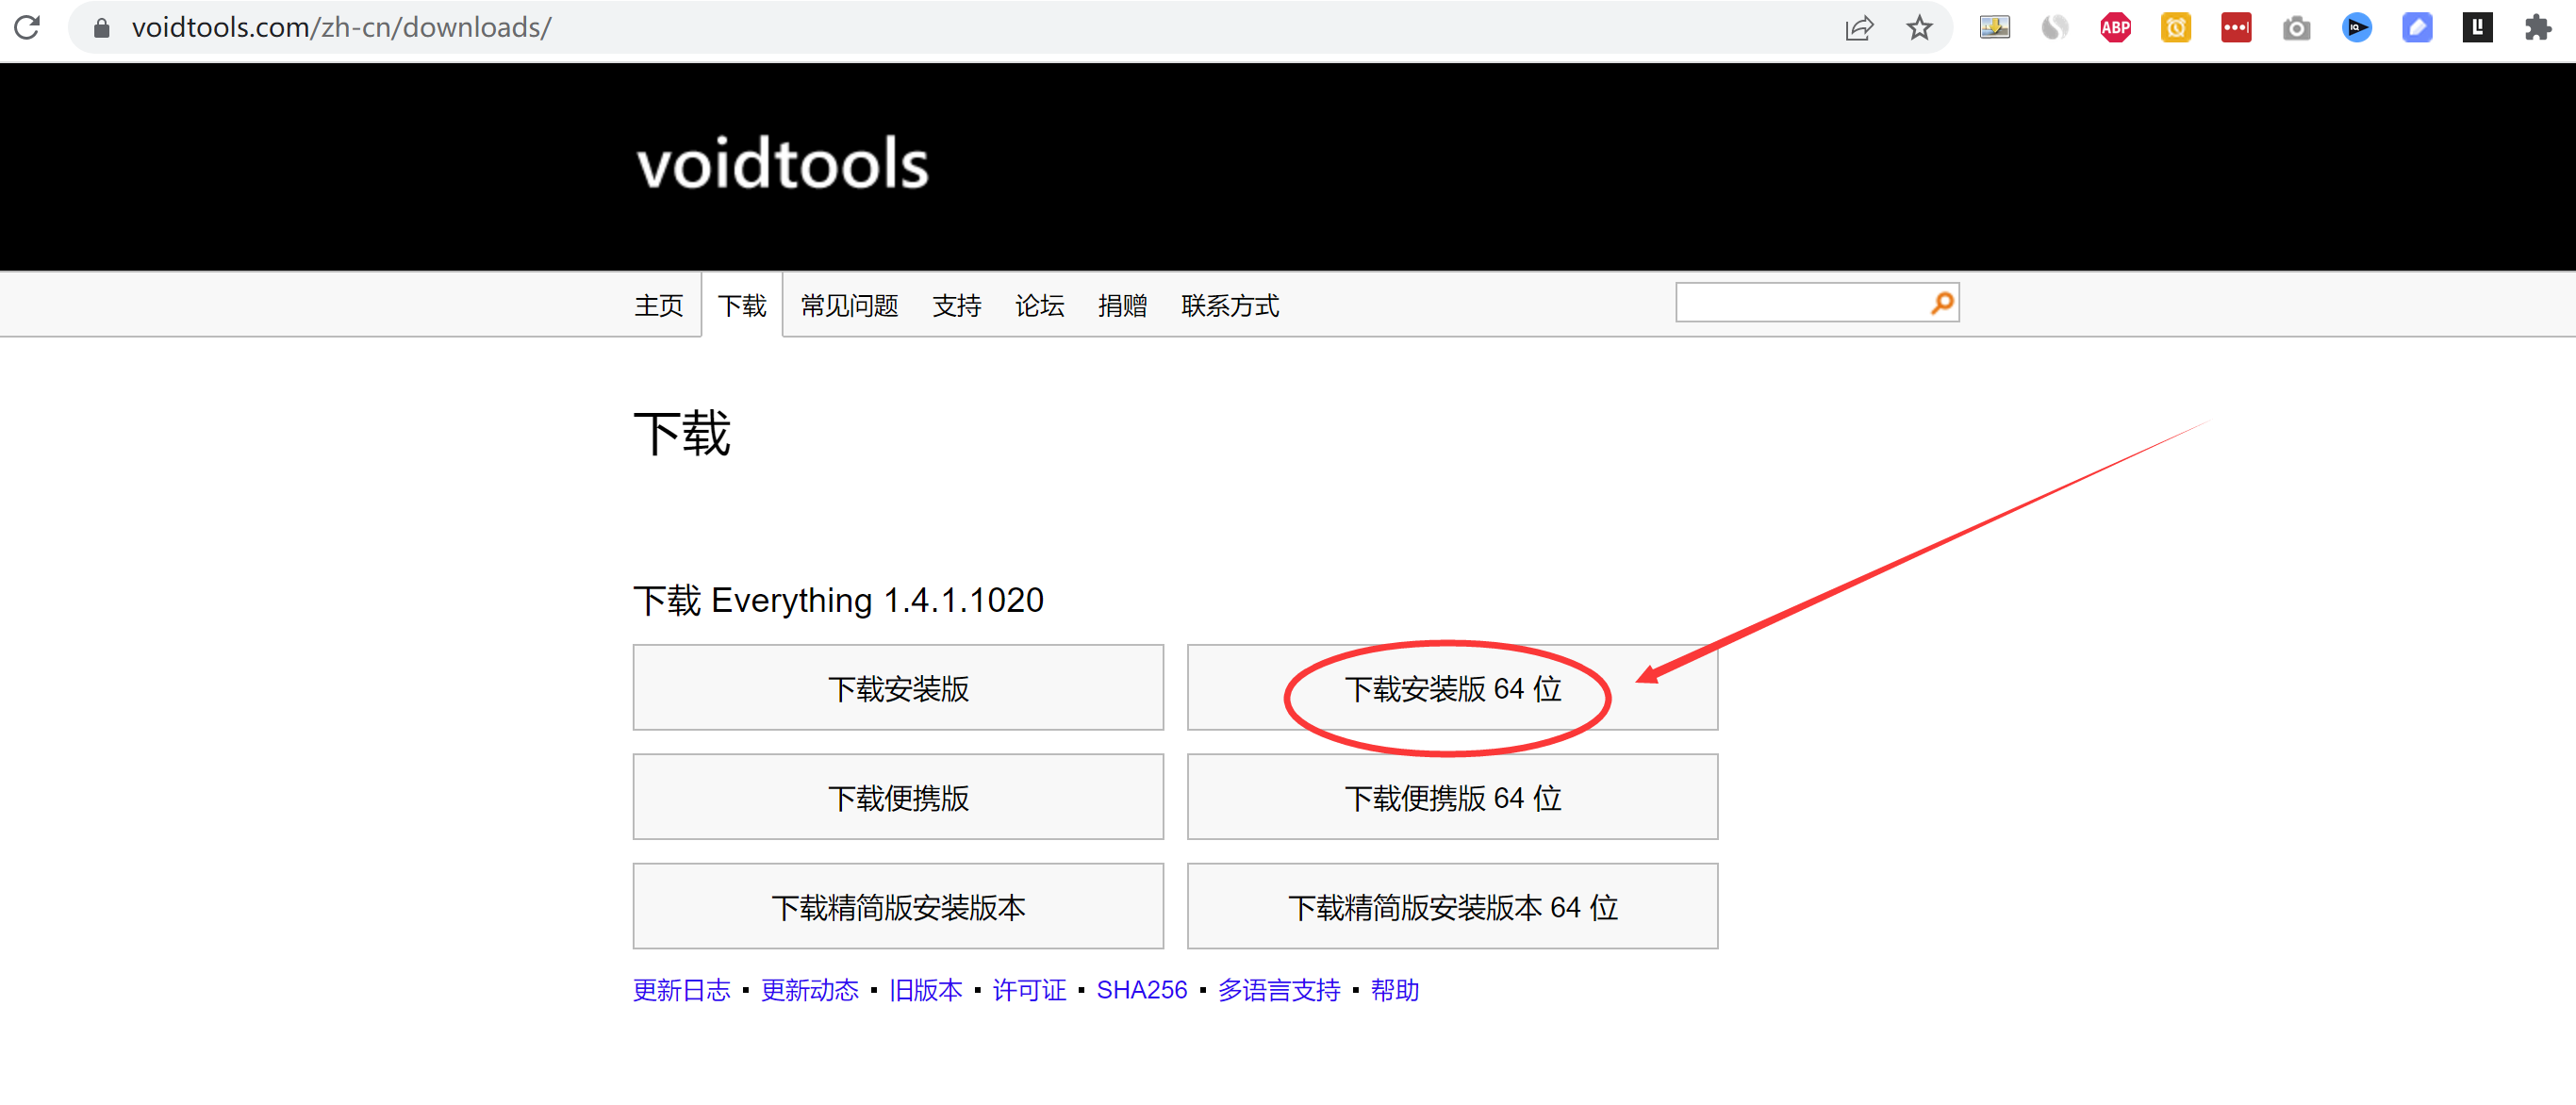2576x1105 pixels.
Task: Bookmark this page with the star icon
Action: click(x=1919, y=28)
